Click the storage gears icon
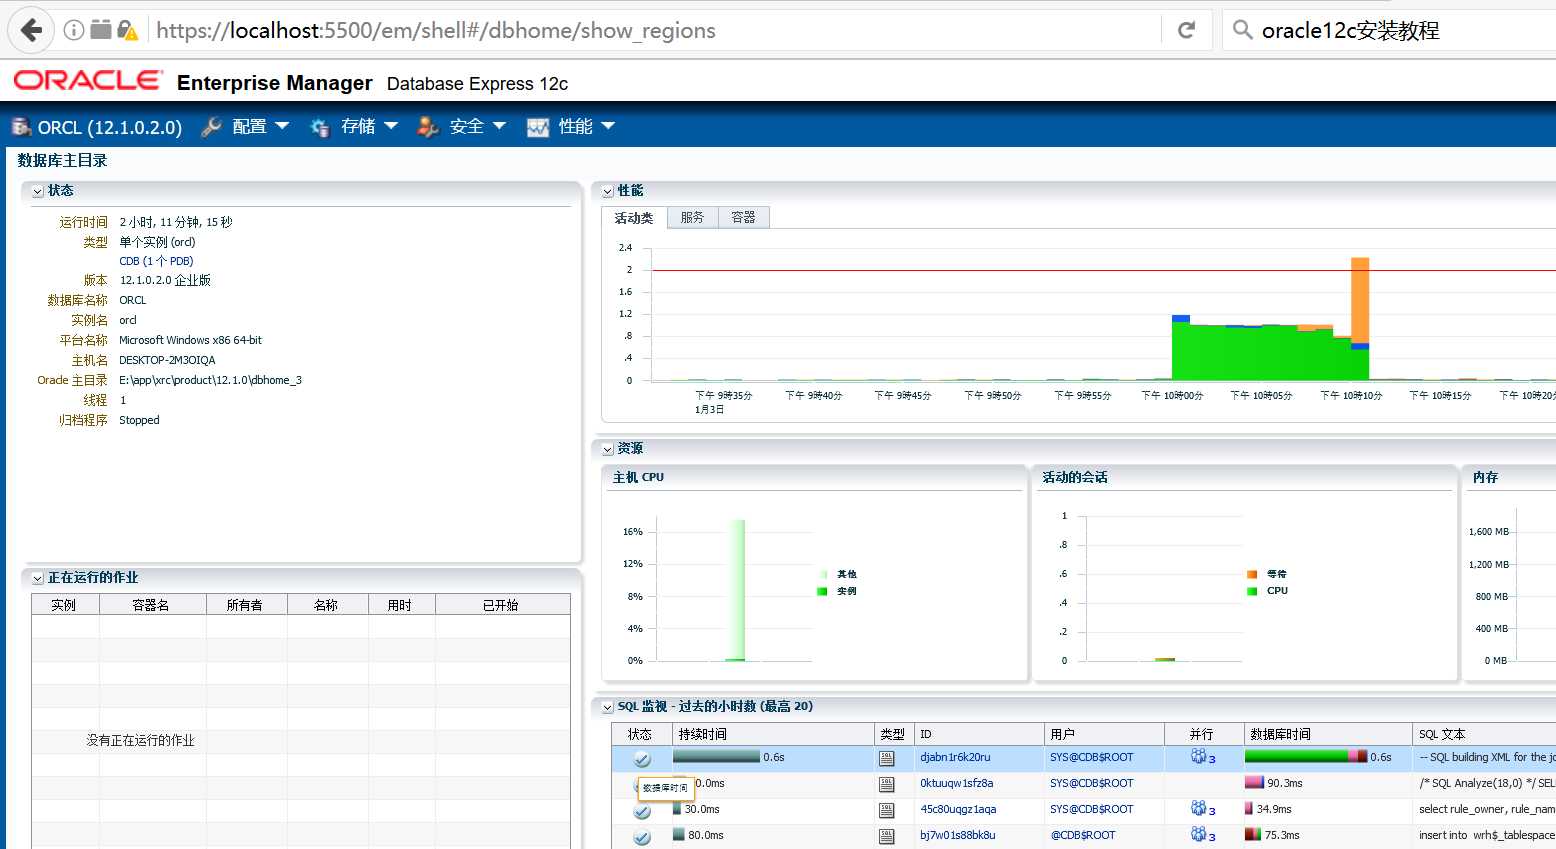The width and height of the screenshot is (1556, 849). pos(320,127)
